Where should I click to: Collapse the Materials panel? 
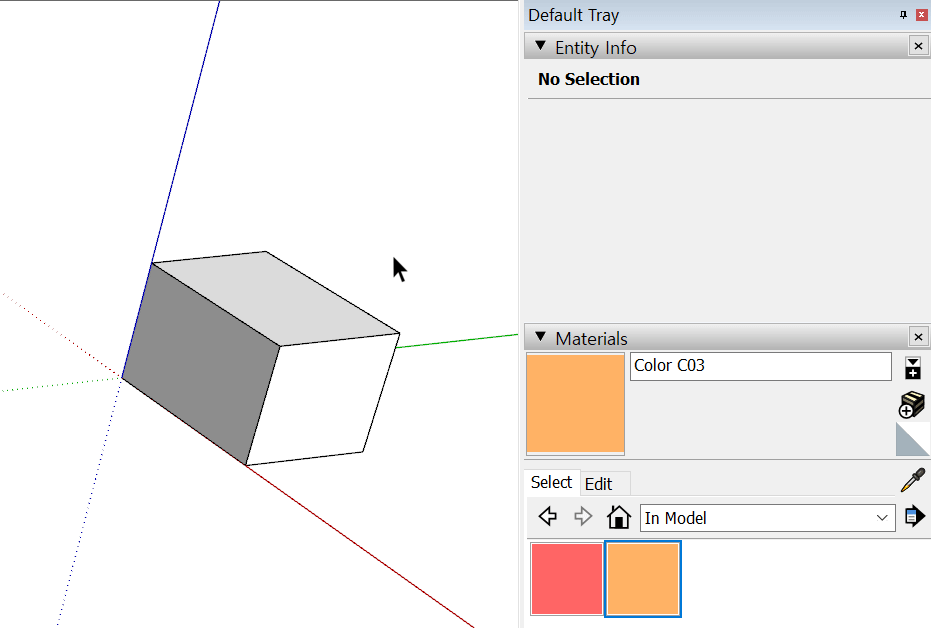[x=540, y=337]
